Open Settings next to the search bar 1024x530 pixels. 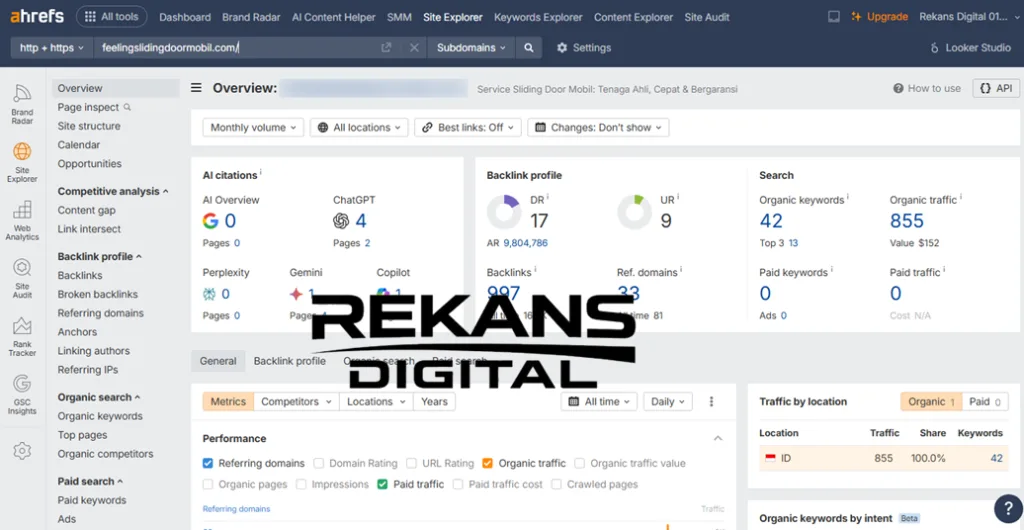(x=584, y=48)
